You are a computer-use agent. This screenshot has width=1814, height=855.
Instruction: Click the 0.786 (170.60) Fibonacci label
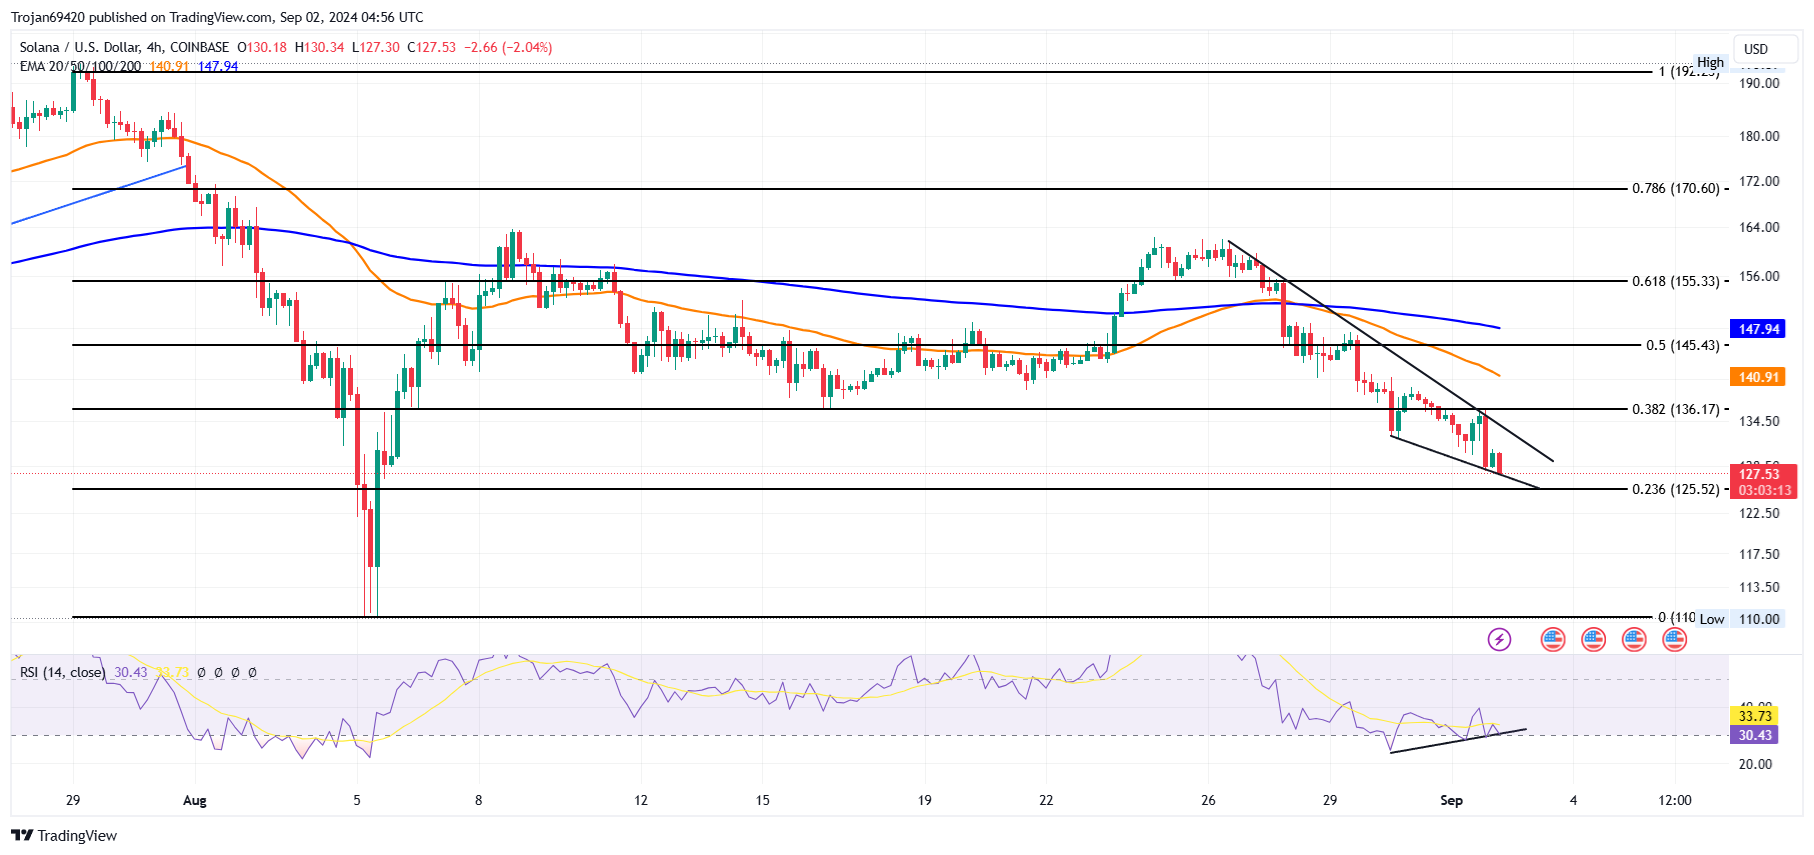1676,188
